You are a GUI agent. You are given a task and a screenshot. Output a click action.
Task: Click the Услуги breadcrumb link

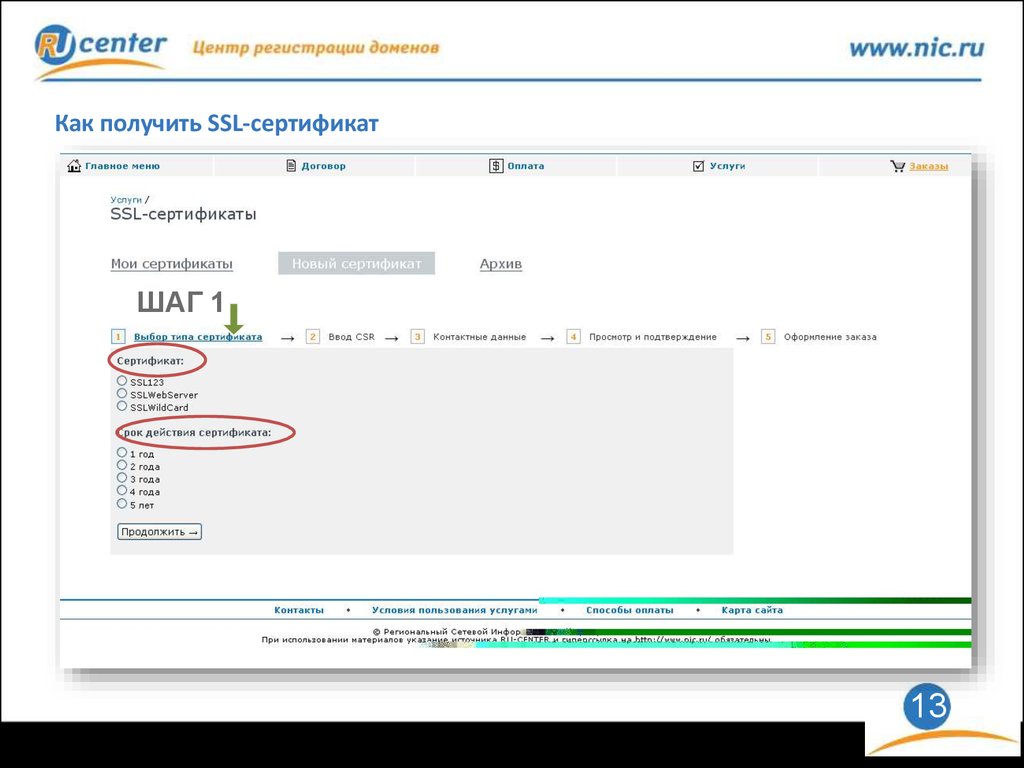pyautogui.click(x=126, y=199)
